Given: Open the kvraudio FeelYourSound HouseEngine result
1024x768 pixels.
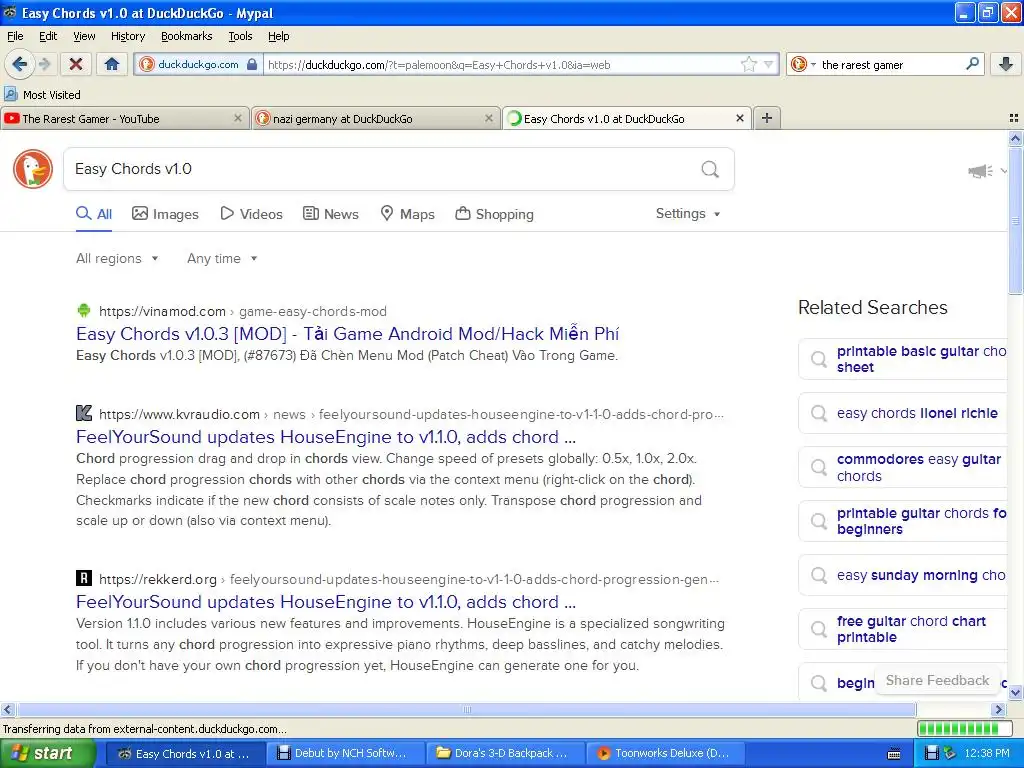Looking at the screenshot, I should 326,437.
